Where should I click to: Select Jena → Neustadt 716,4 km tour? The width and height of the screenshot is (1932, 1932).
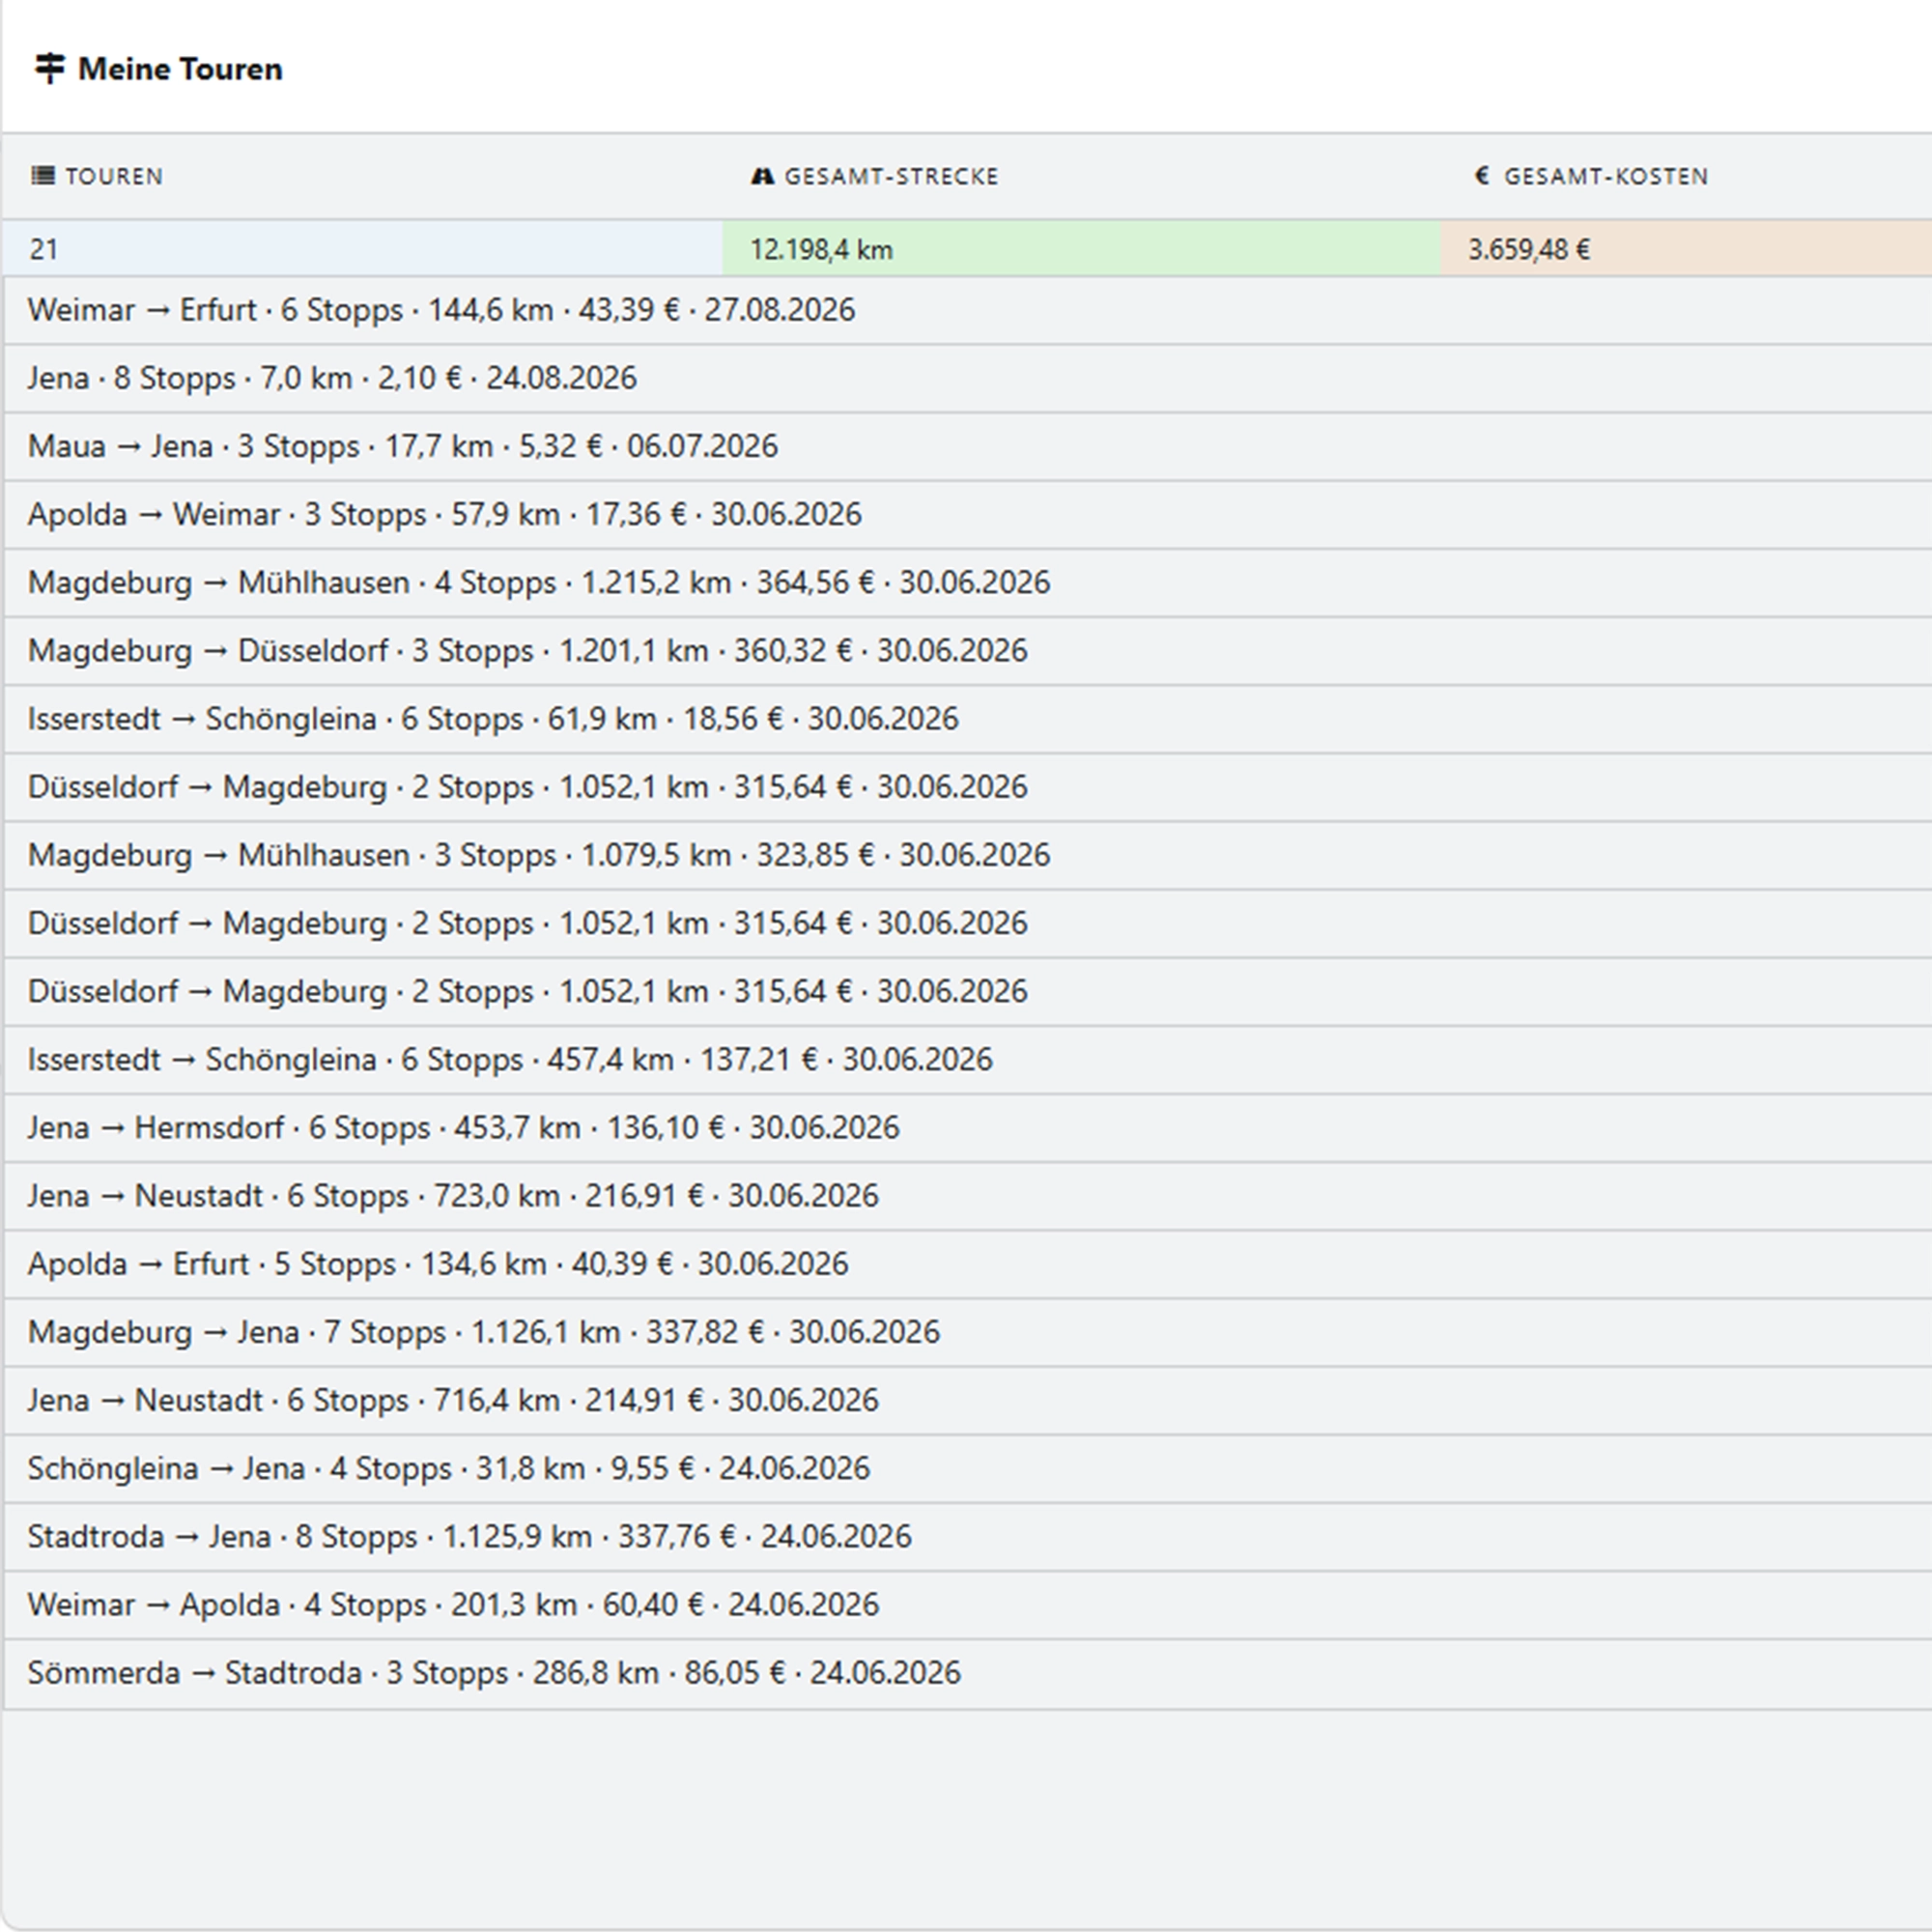point(967,1400)
